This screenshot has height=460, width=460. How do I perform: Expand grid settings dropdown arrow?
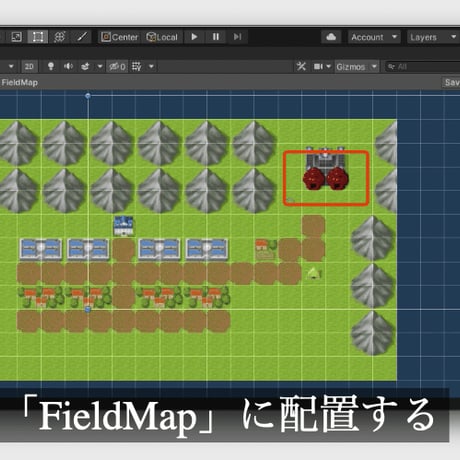151,66
